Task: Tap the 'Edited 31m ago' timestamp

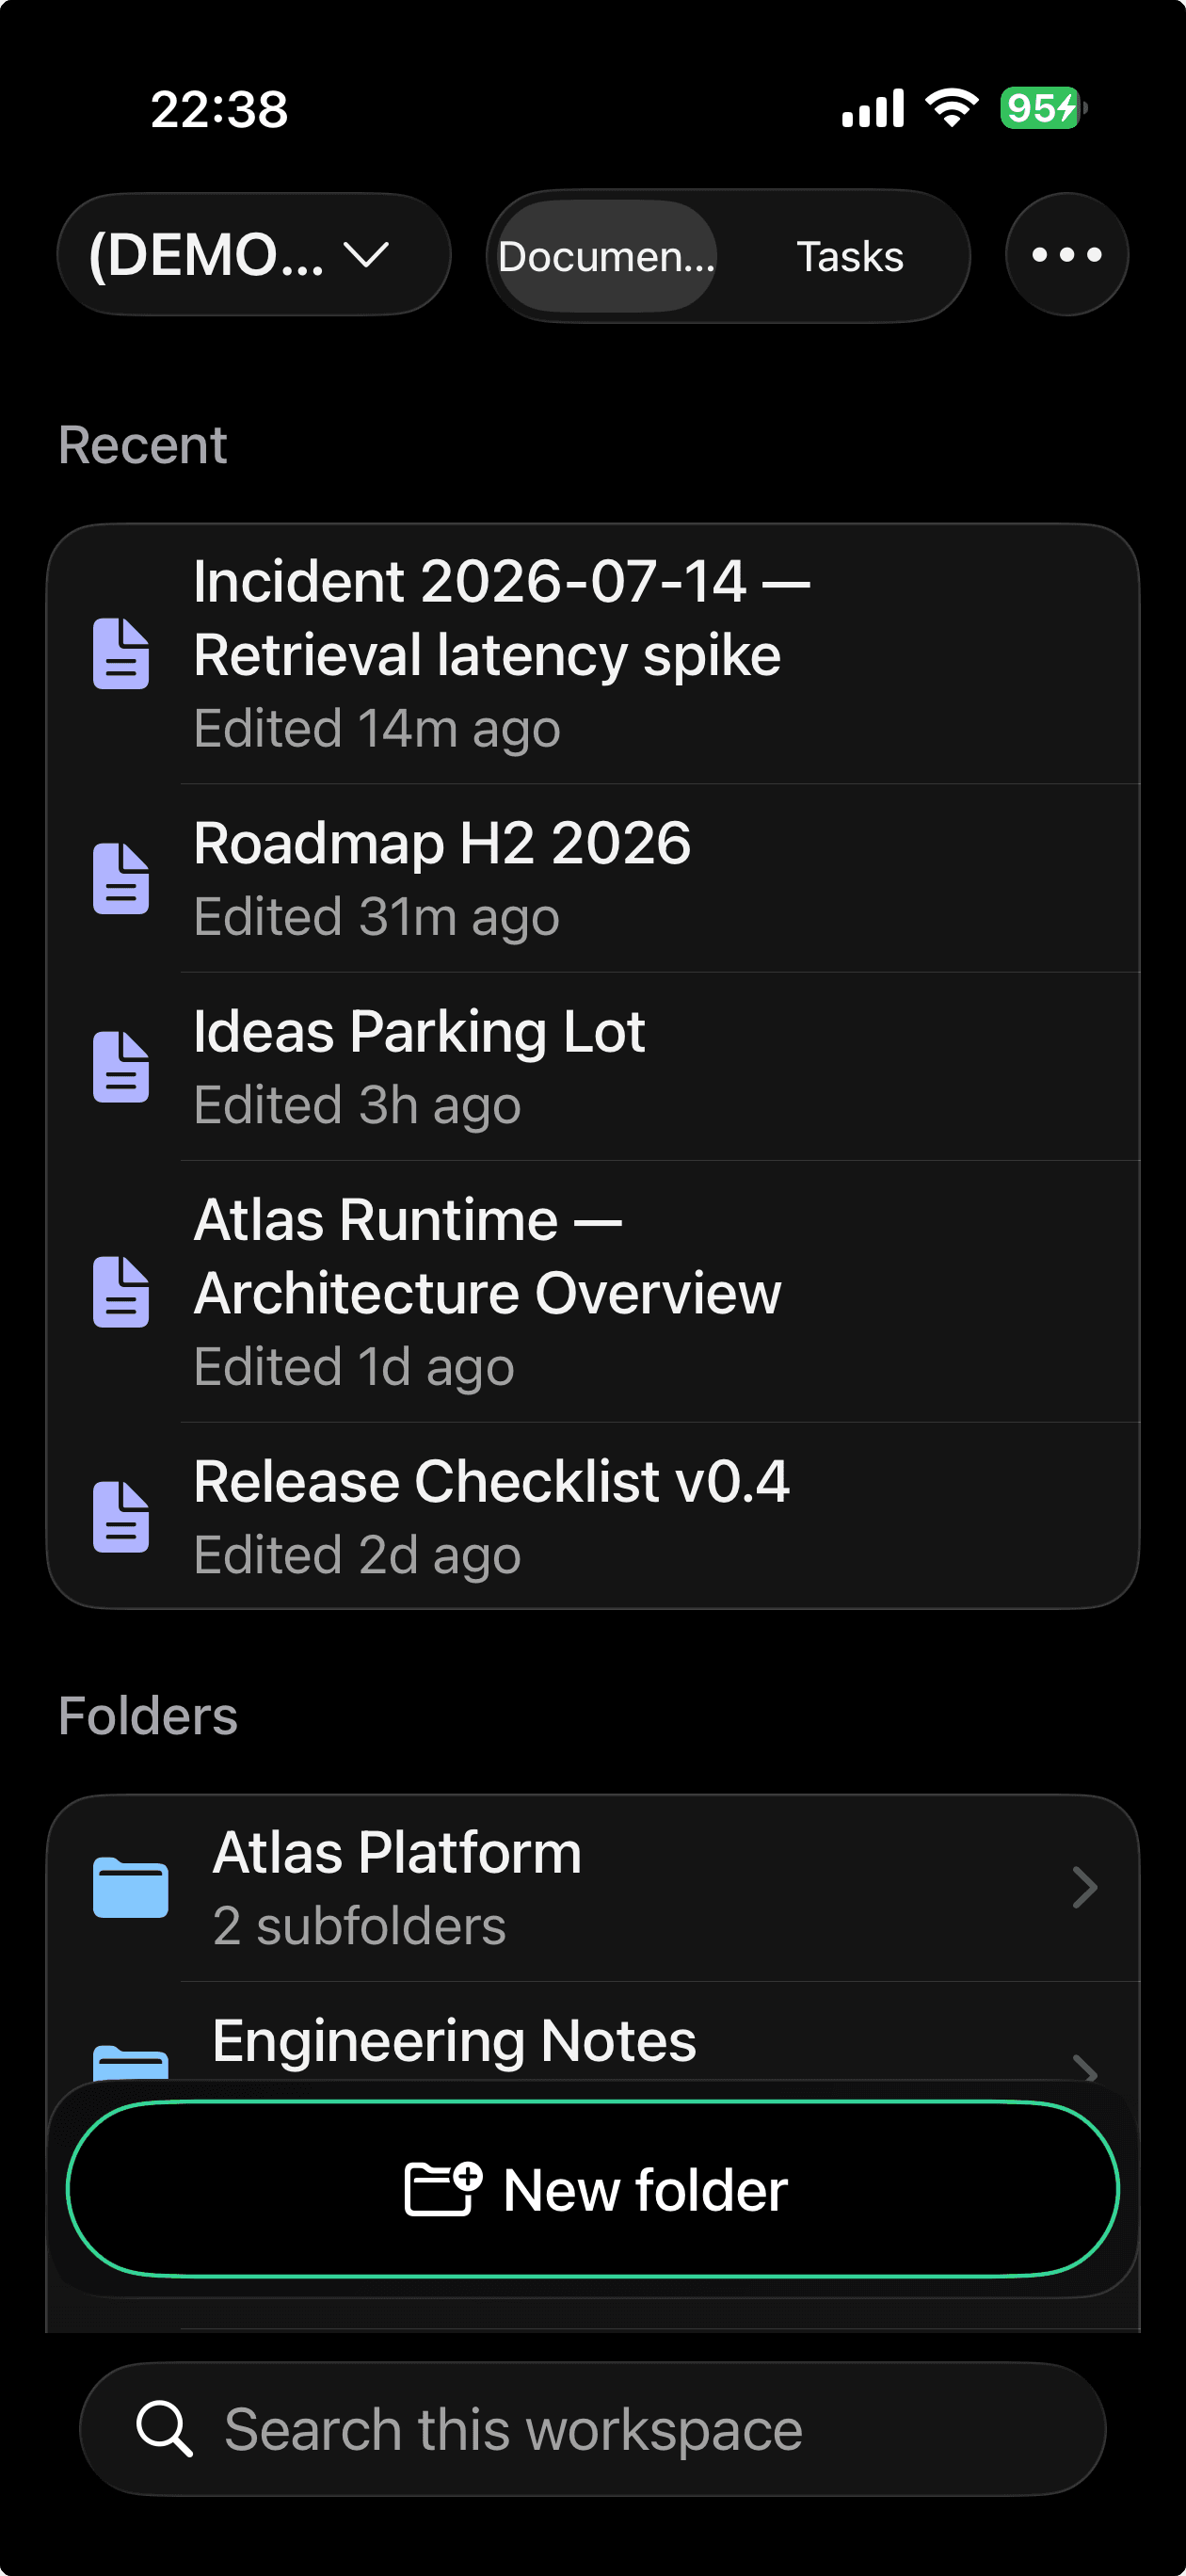Action: point(377,917)
